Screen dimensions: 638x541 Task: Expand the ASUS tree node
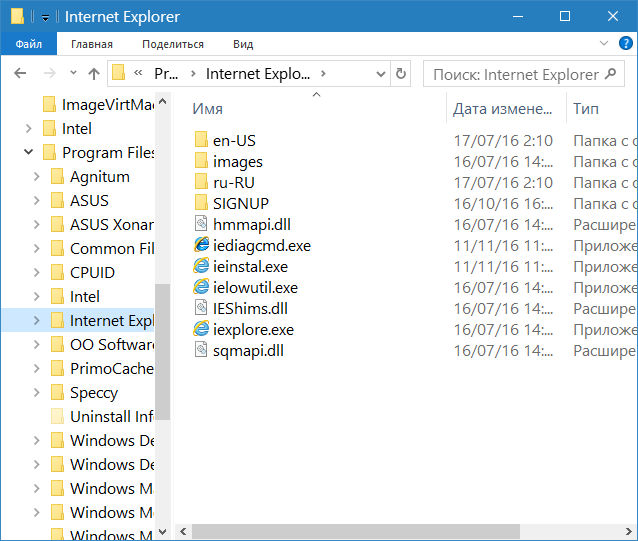36,201
